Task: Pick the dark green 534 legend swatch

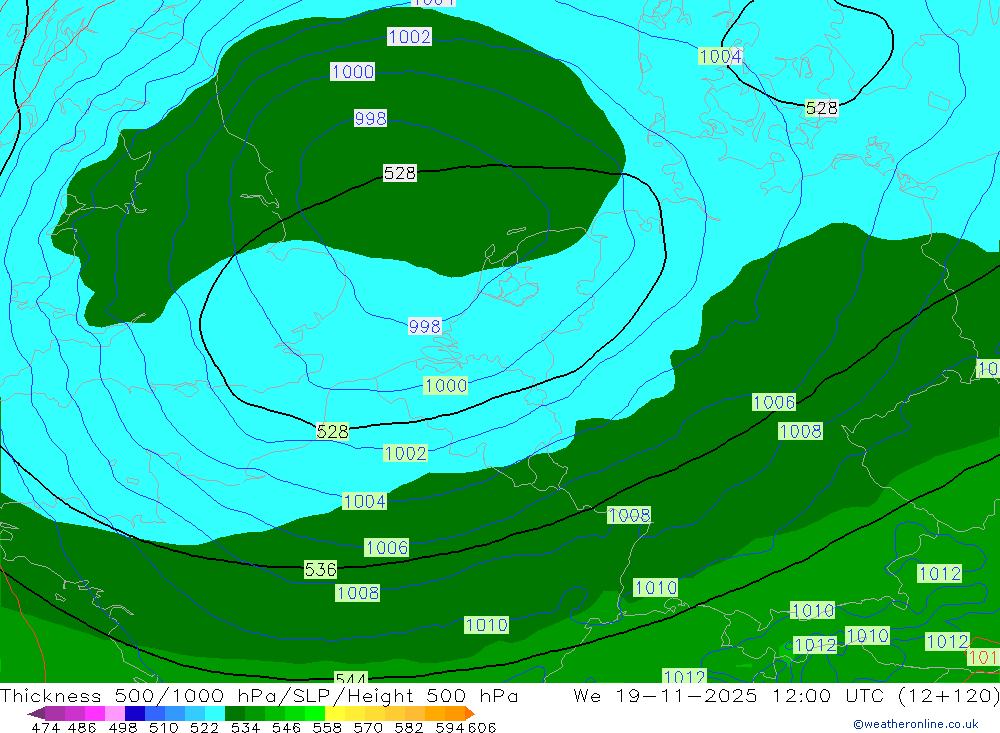Action: click(x=235, y=713)
